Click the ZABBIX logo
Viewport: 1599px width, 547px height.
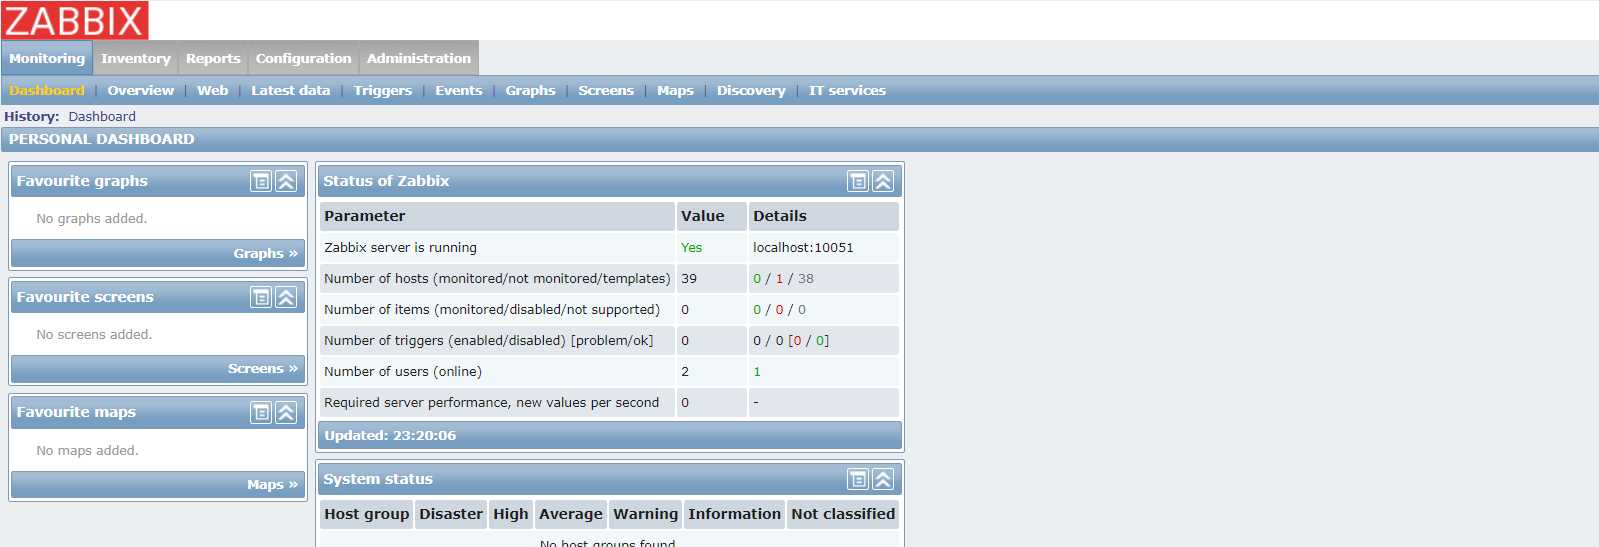tap(75, 20)
